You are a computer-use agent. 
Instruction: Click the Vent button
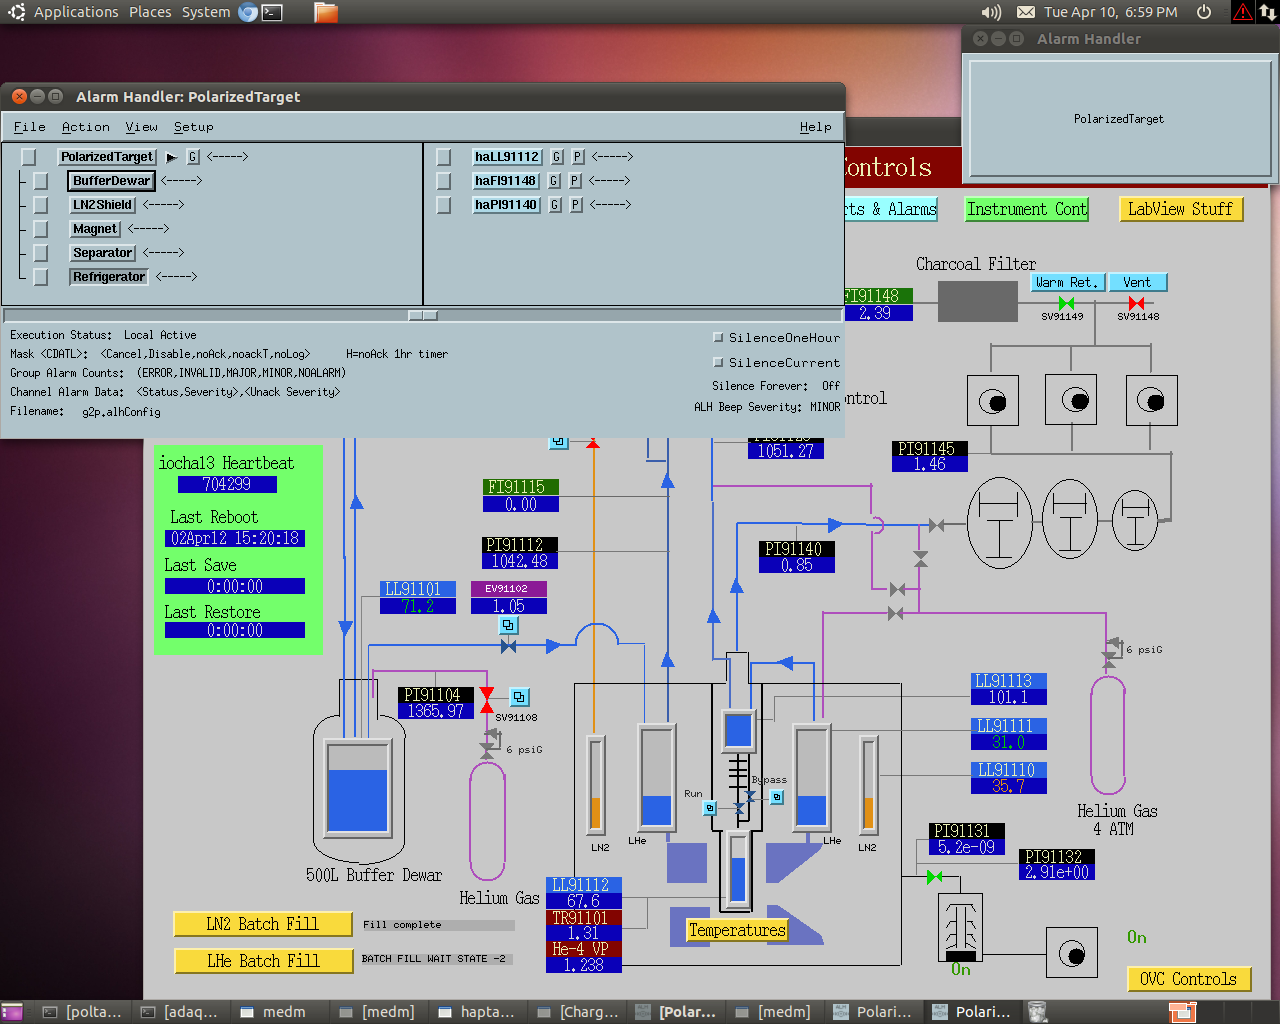(1137, 283)
